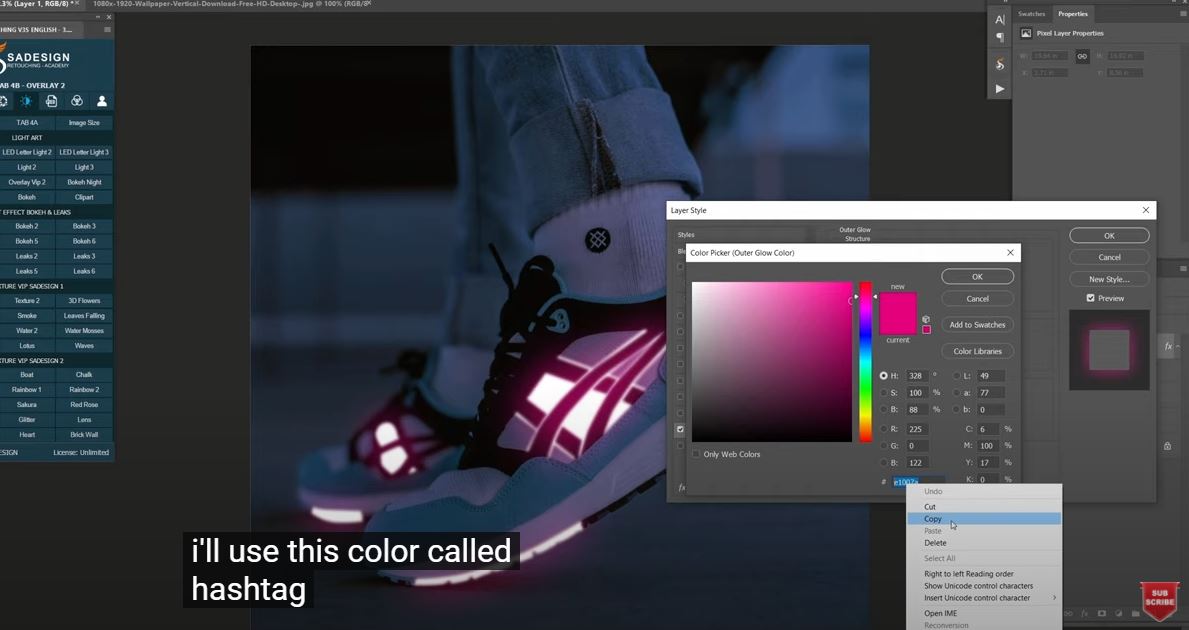Open the Character panel icon
This screenshot has width=1189, height=630.
point(1000,20)
